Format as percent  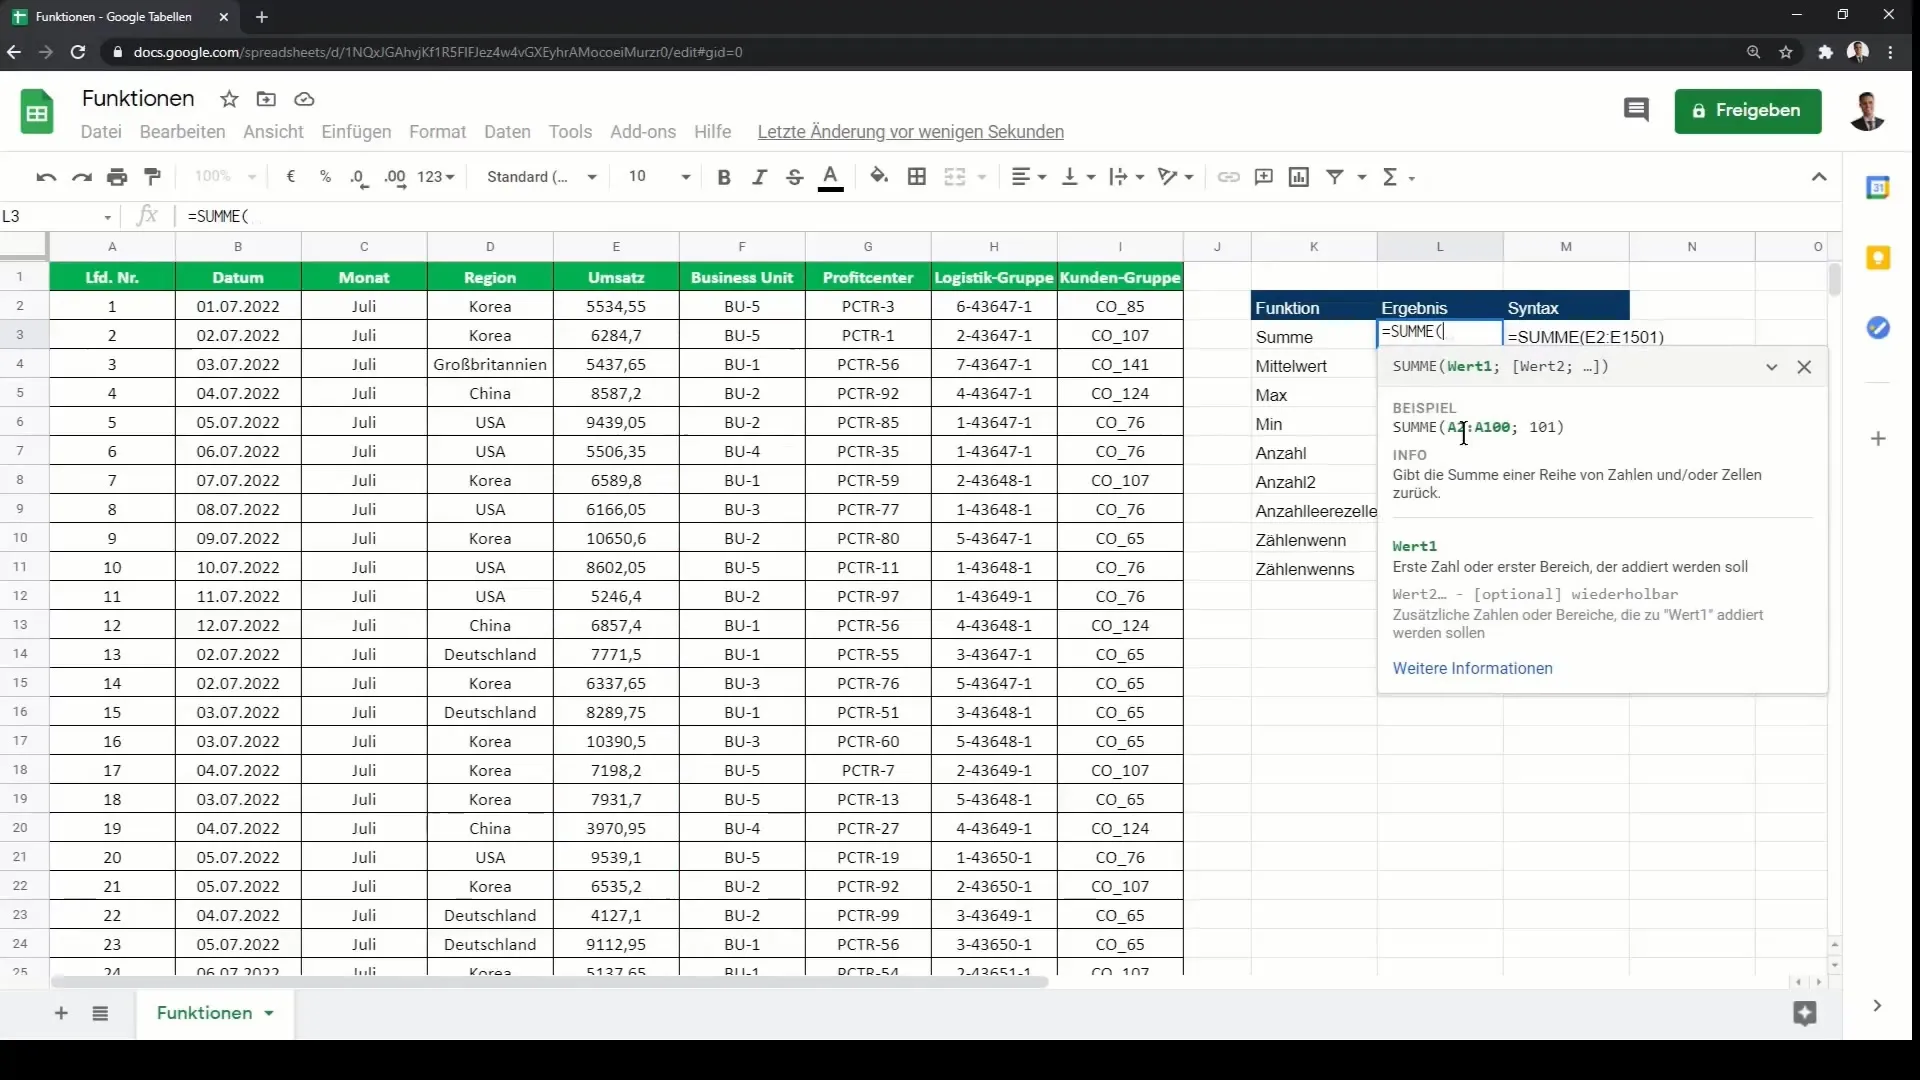tap(325, 177)
